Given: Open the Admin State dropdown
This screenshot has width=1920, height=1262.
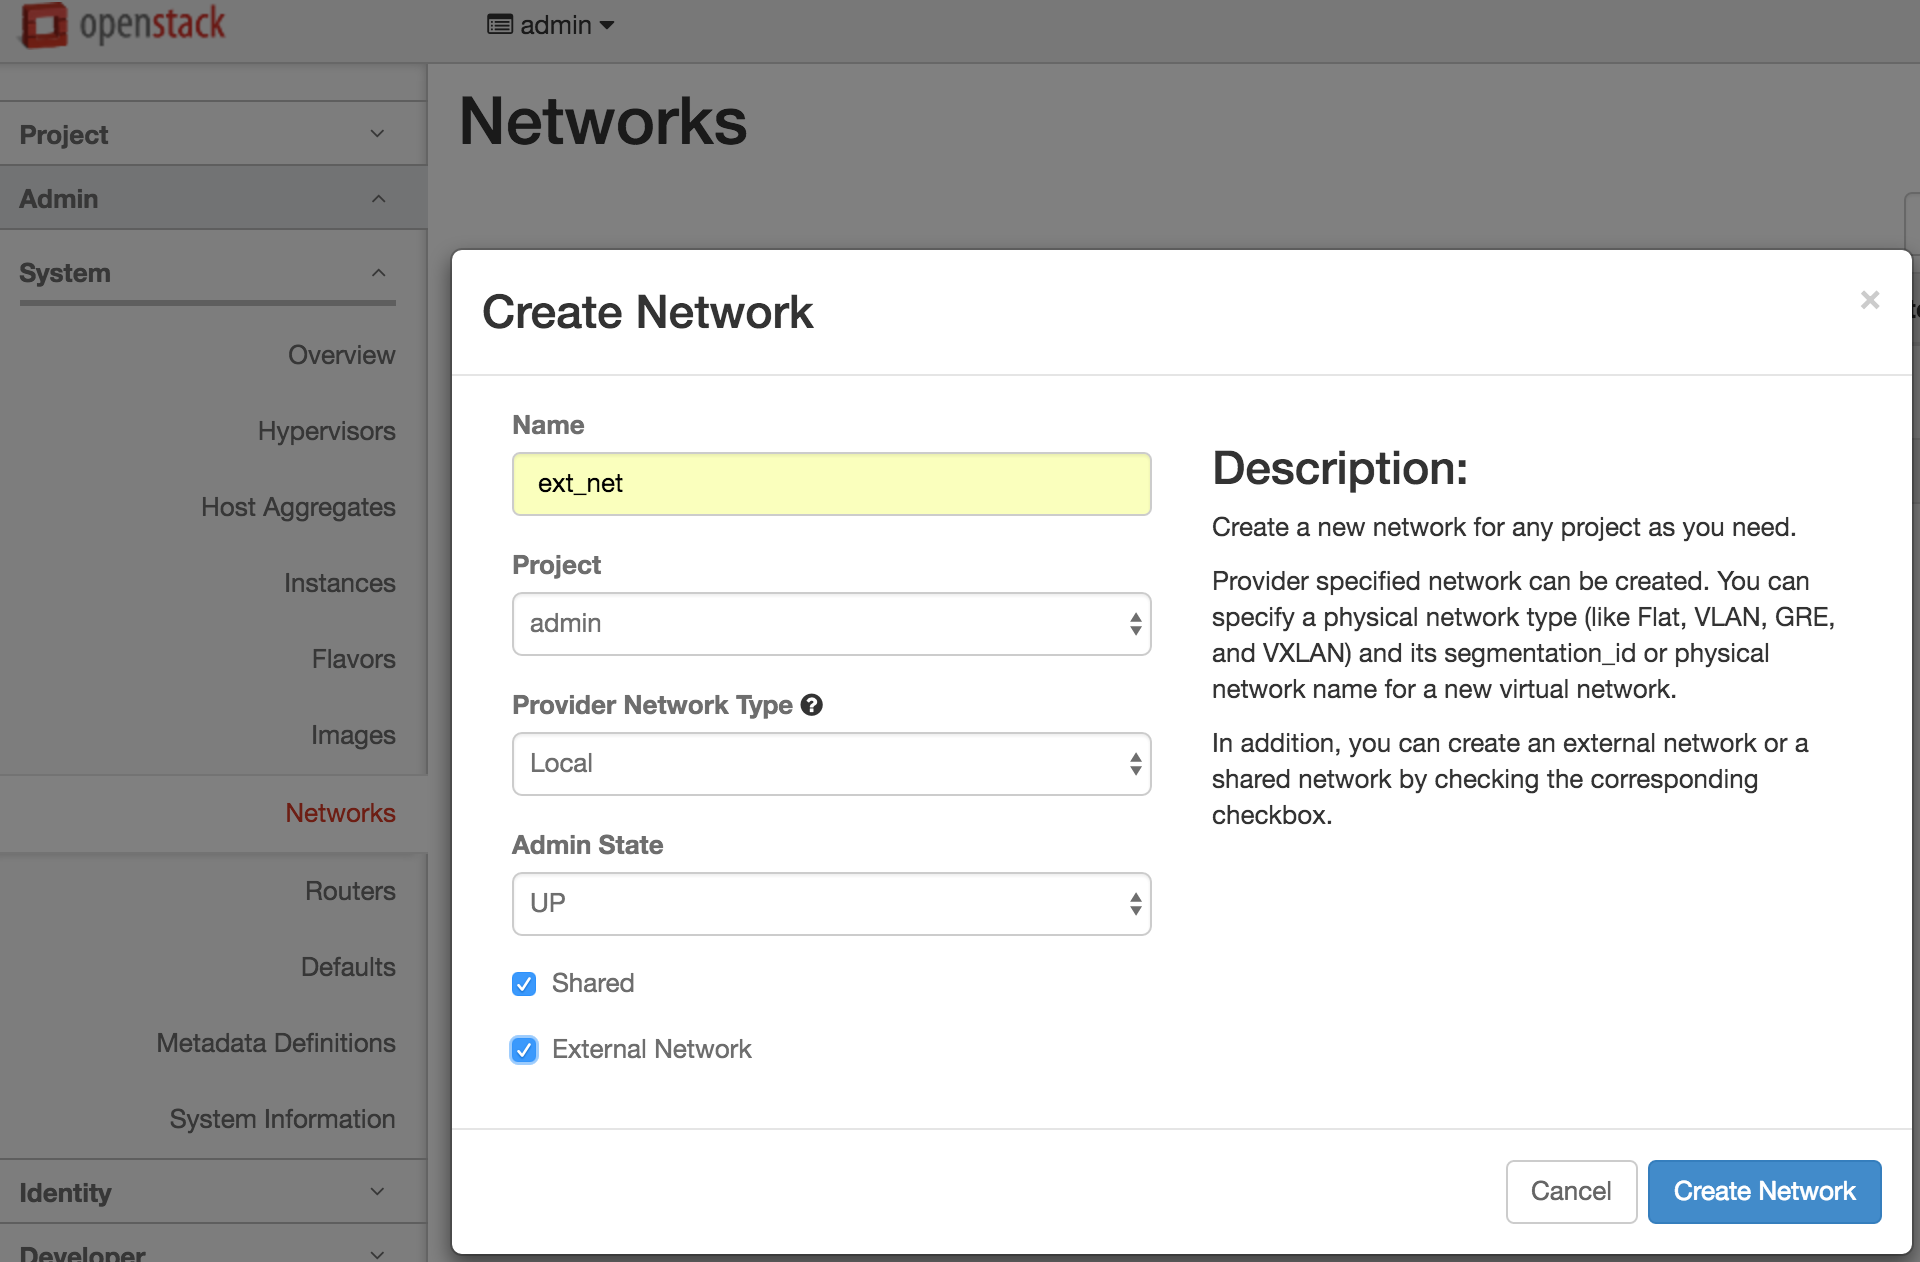Looking at the screenshot, I should (x=831, y=904).
